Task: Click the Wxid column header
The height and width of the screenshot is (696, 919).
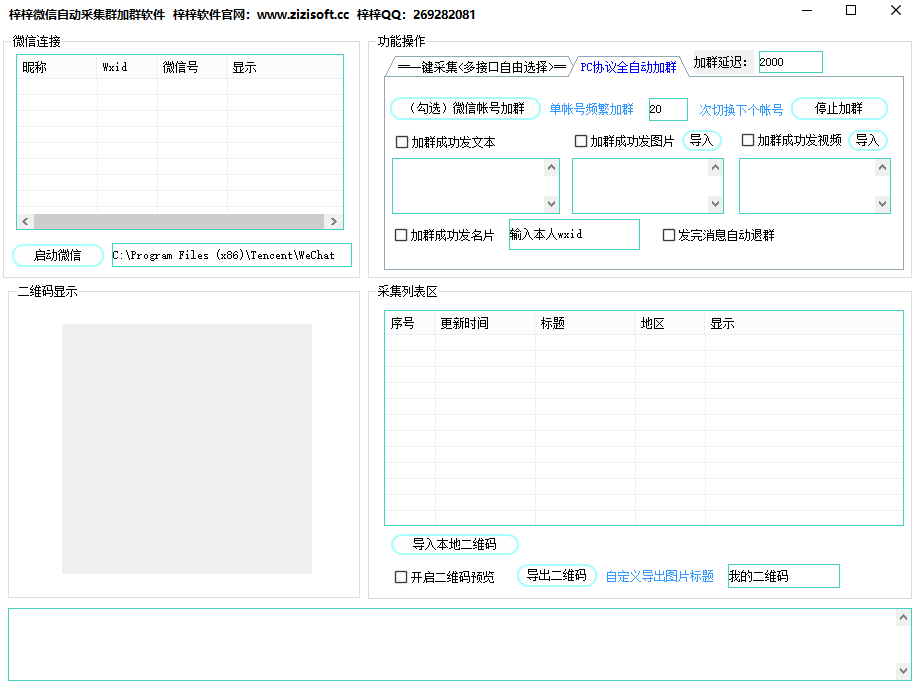Action: pos(127,67)
